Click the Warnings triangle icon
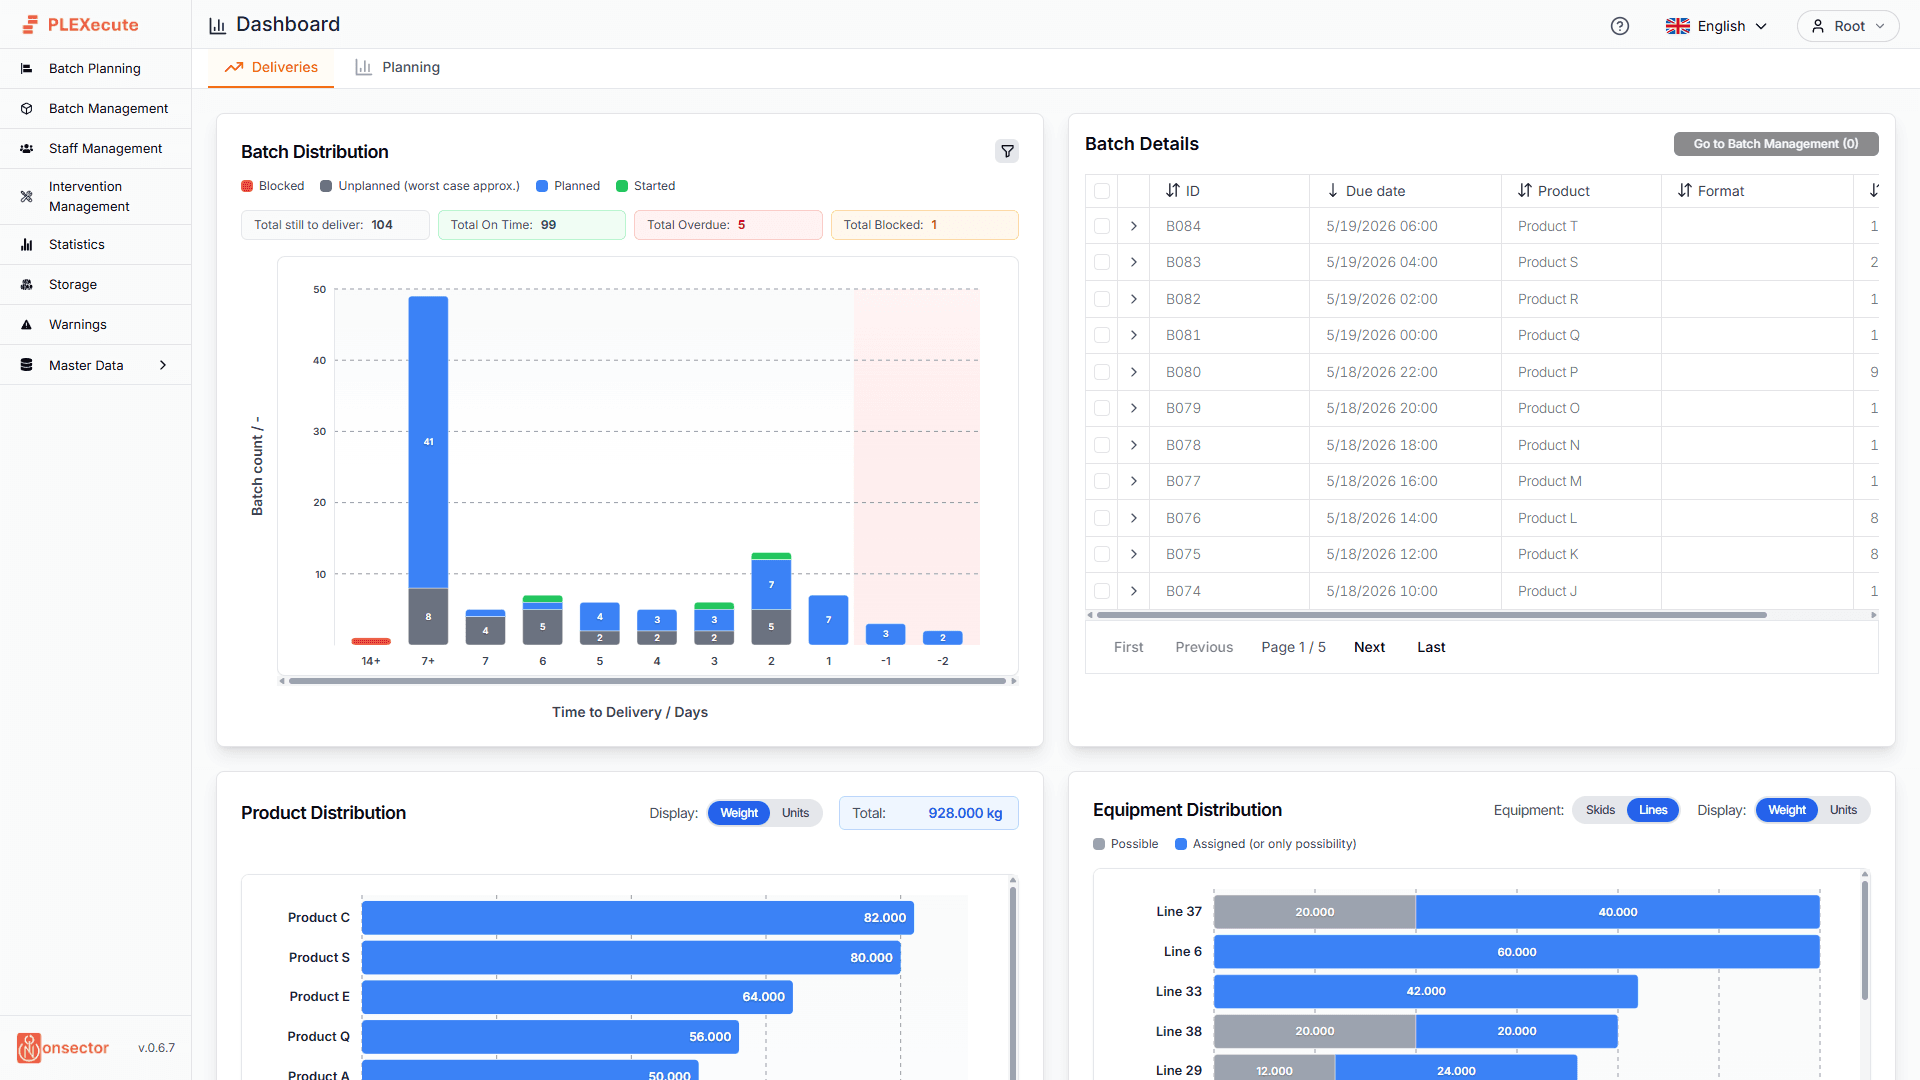The image size is (1920, 1080). (27, 324)
